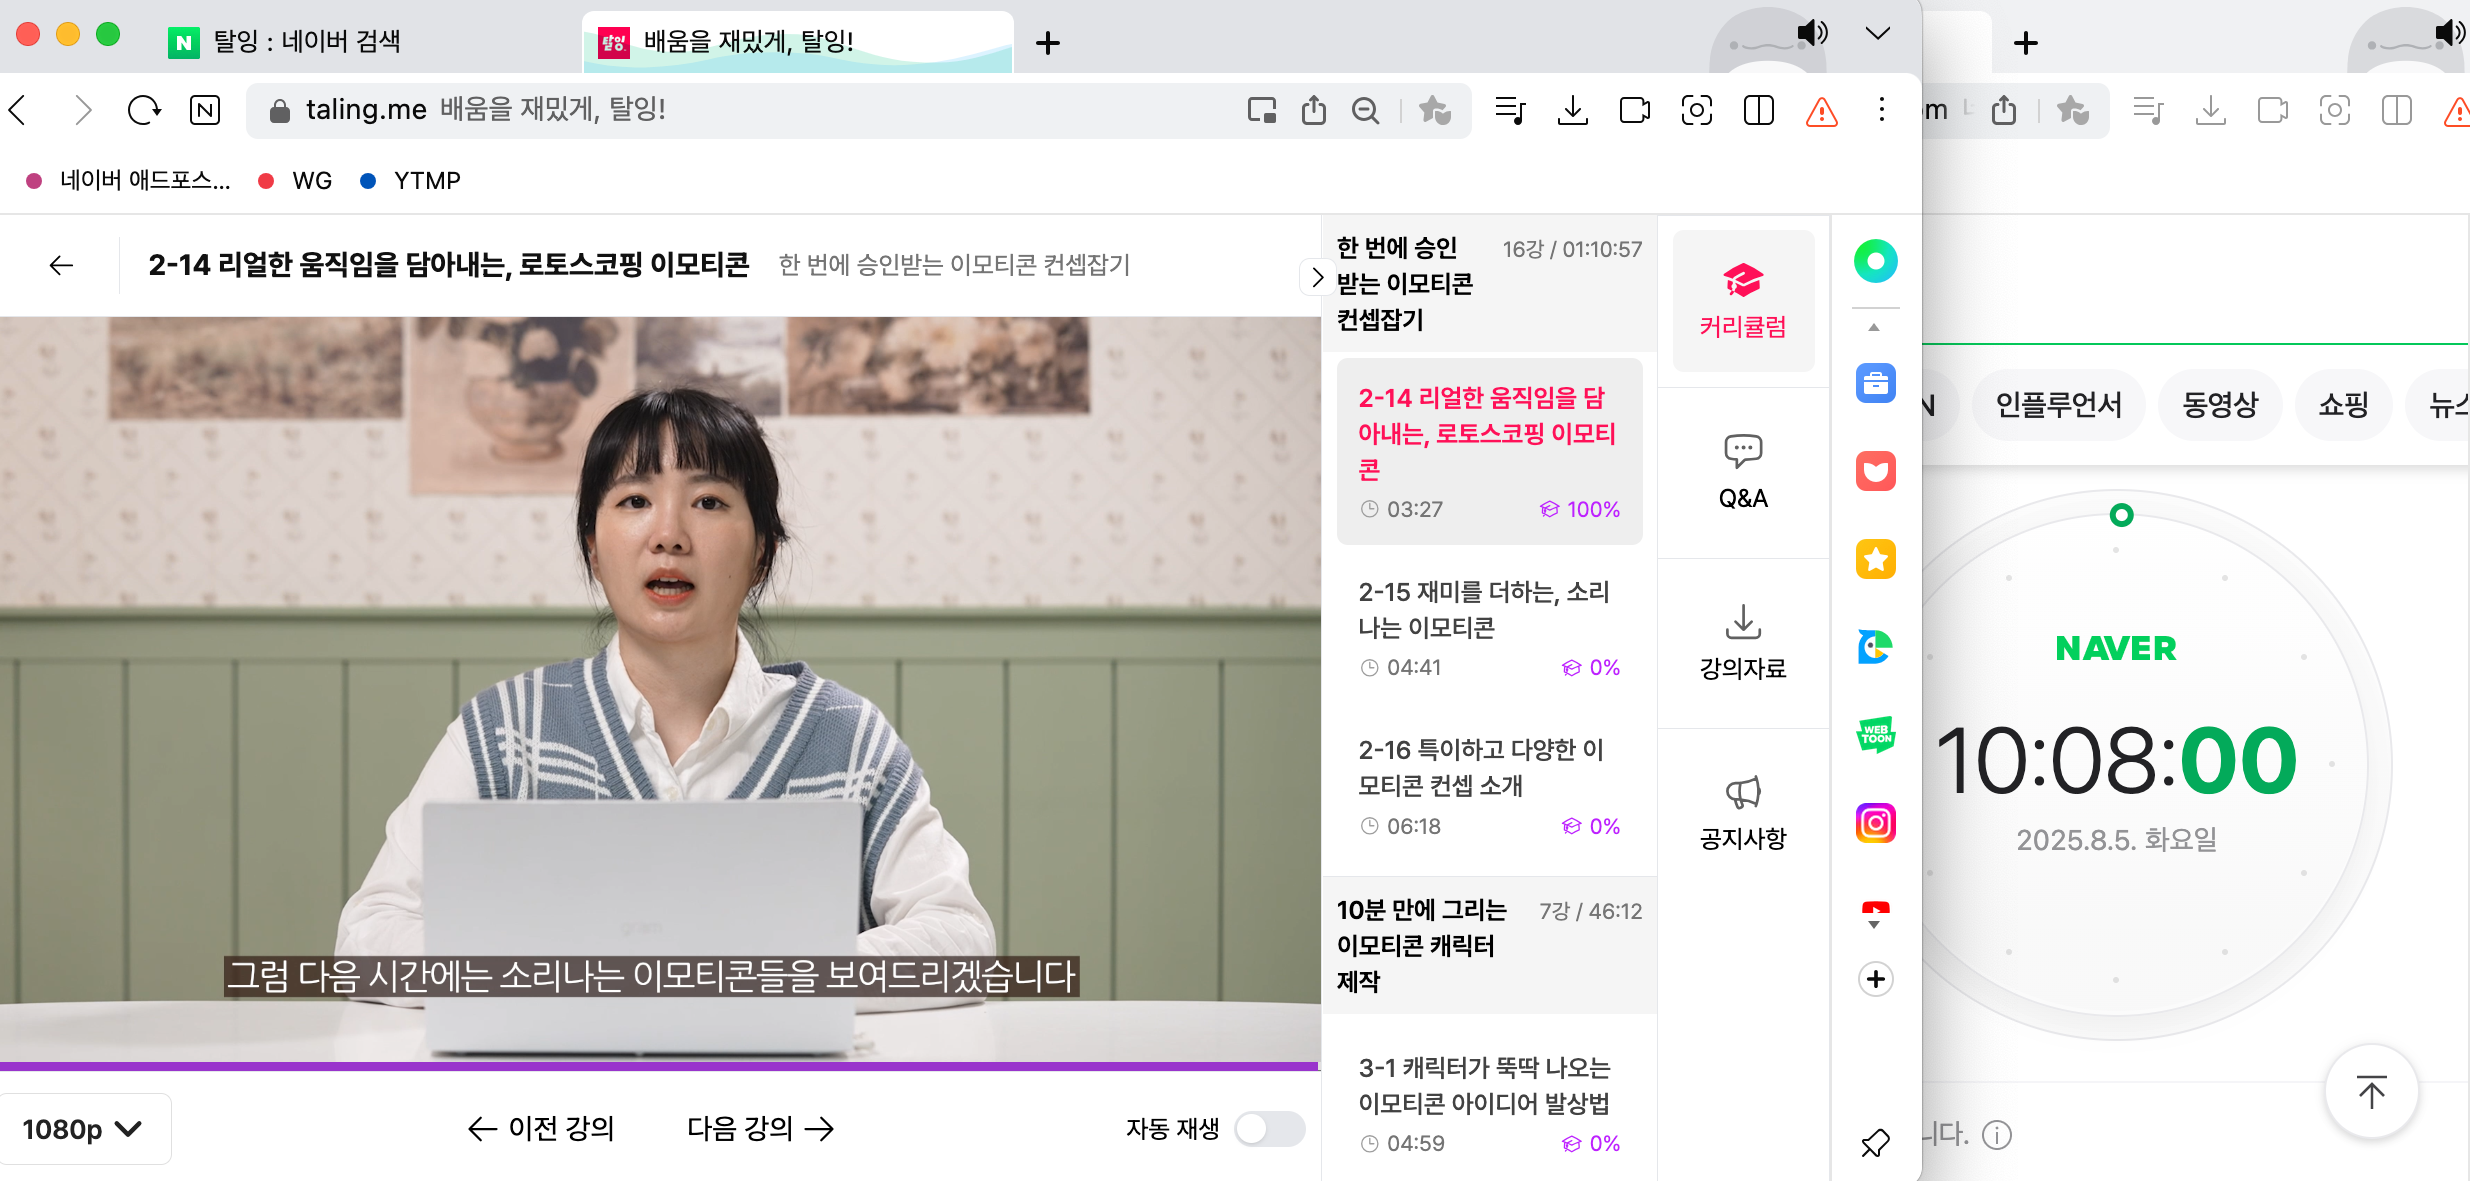Toggle the 자동 재생 autoplay switch
2470x1181 pixels.
tap(1269, 1129)
